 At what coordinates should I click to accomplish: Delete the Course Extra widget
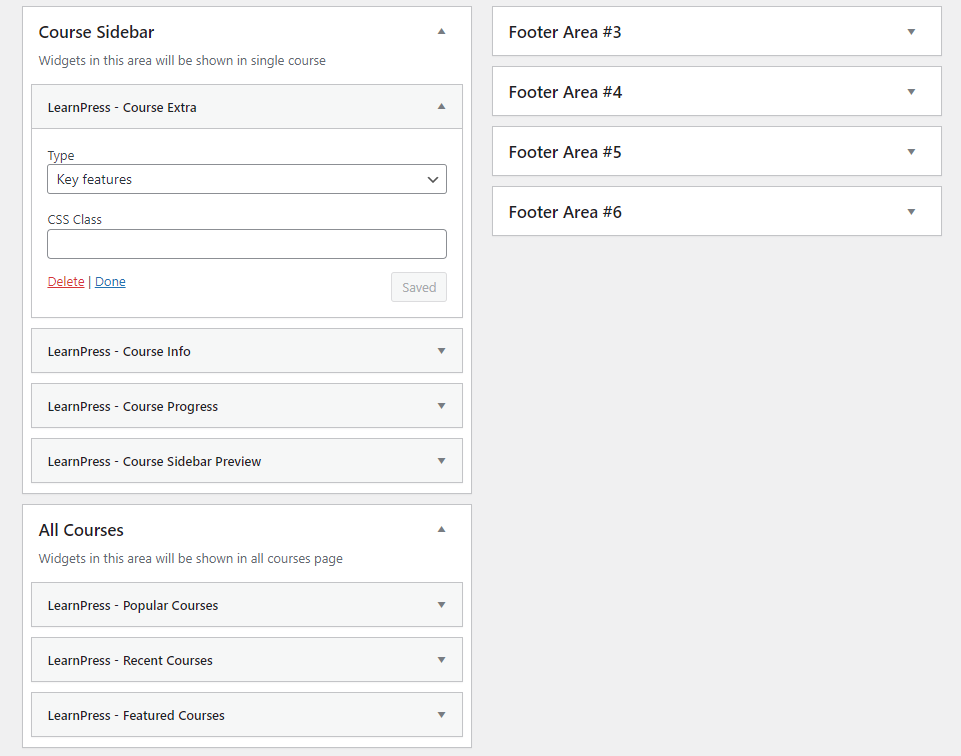[66, 282]
